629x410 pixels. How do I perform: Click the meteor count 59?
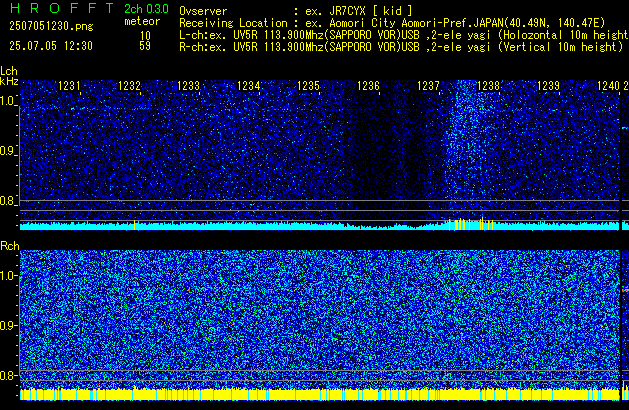point(145,46)
